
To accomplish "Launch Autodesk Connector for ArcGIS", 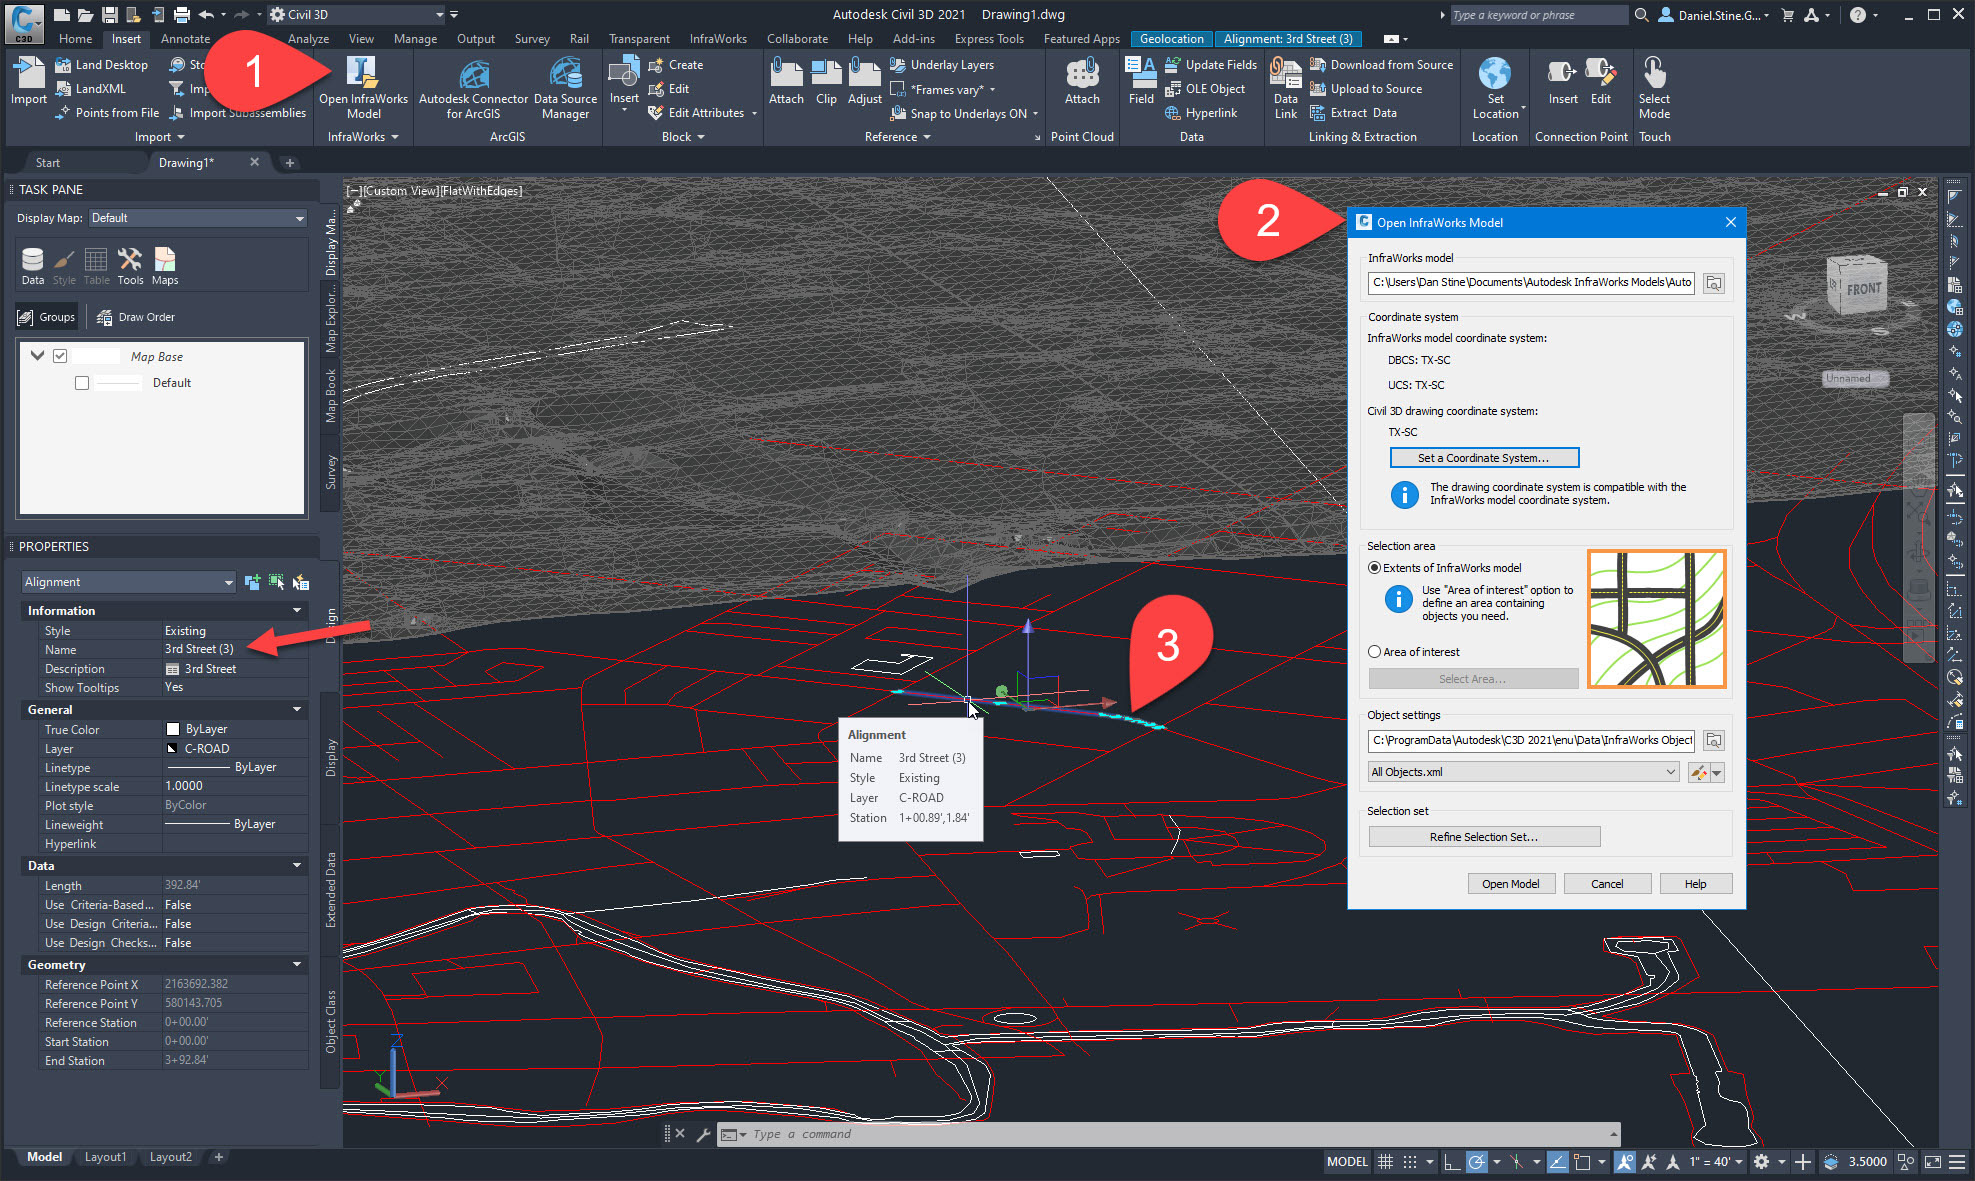I will coord(473,88).
